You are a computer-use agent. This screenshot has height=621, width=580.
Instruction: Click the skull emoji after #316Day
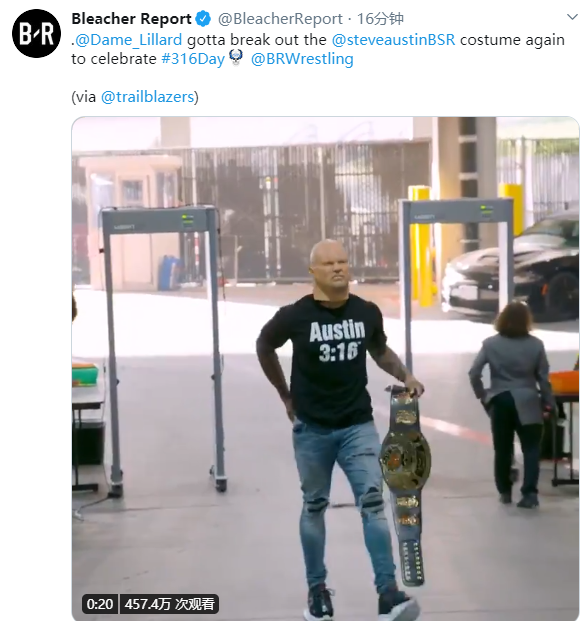coord(236,57)
